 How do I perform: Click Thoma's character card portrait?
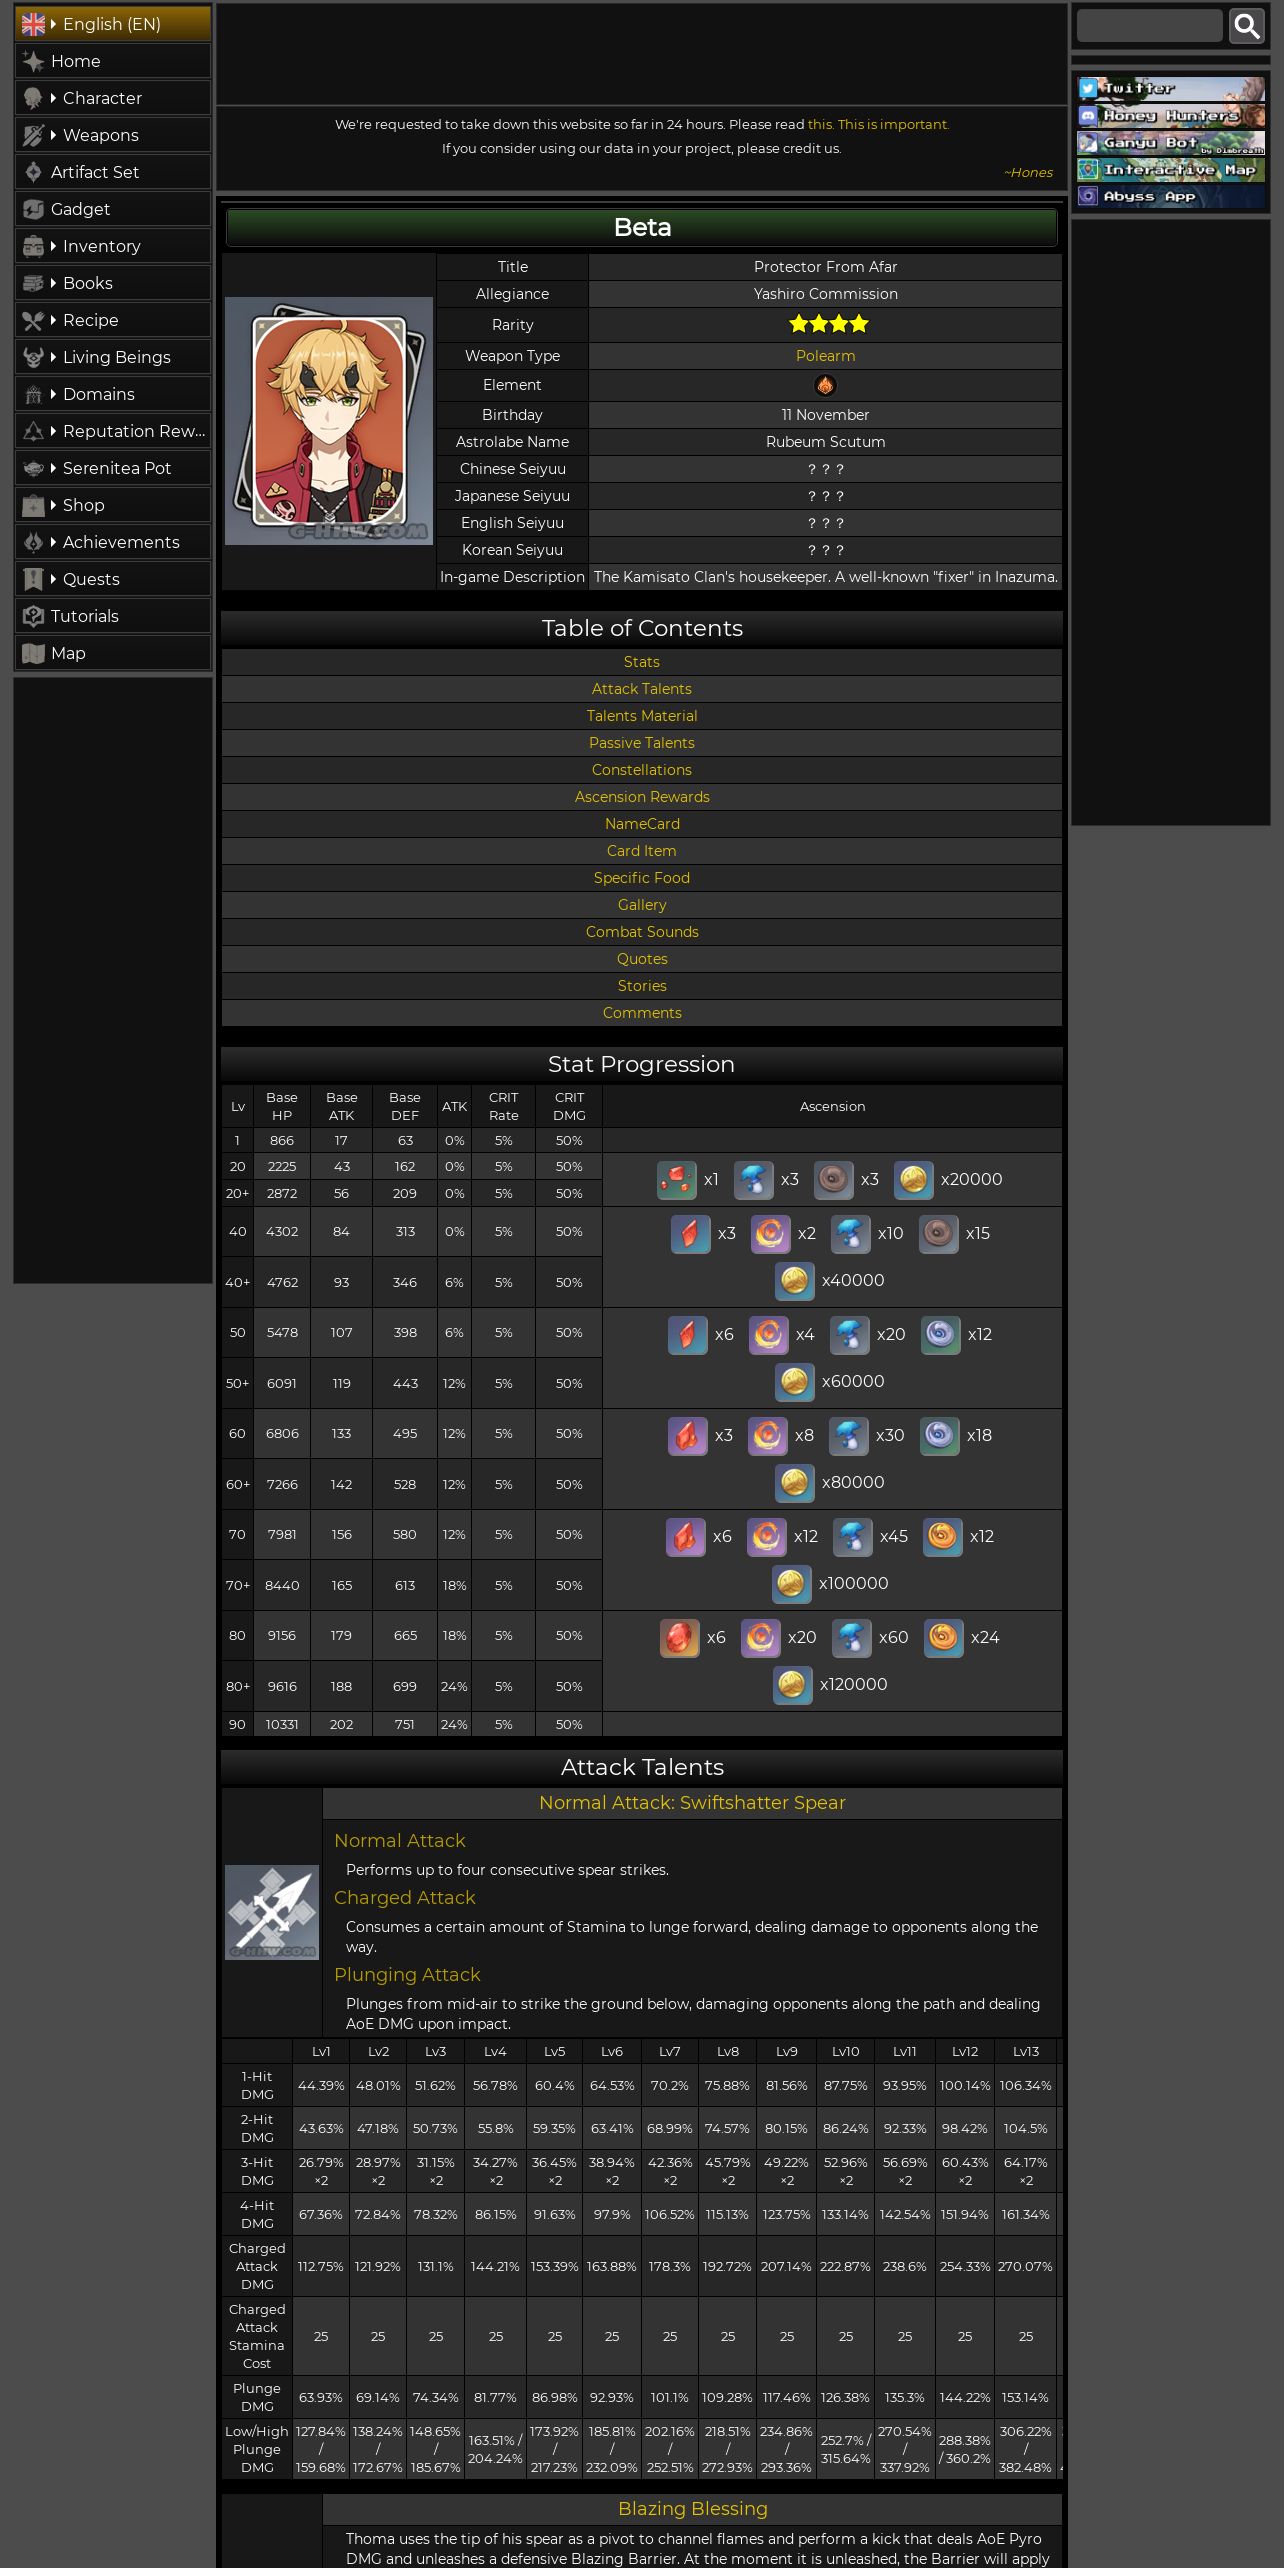click(329, 421)
